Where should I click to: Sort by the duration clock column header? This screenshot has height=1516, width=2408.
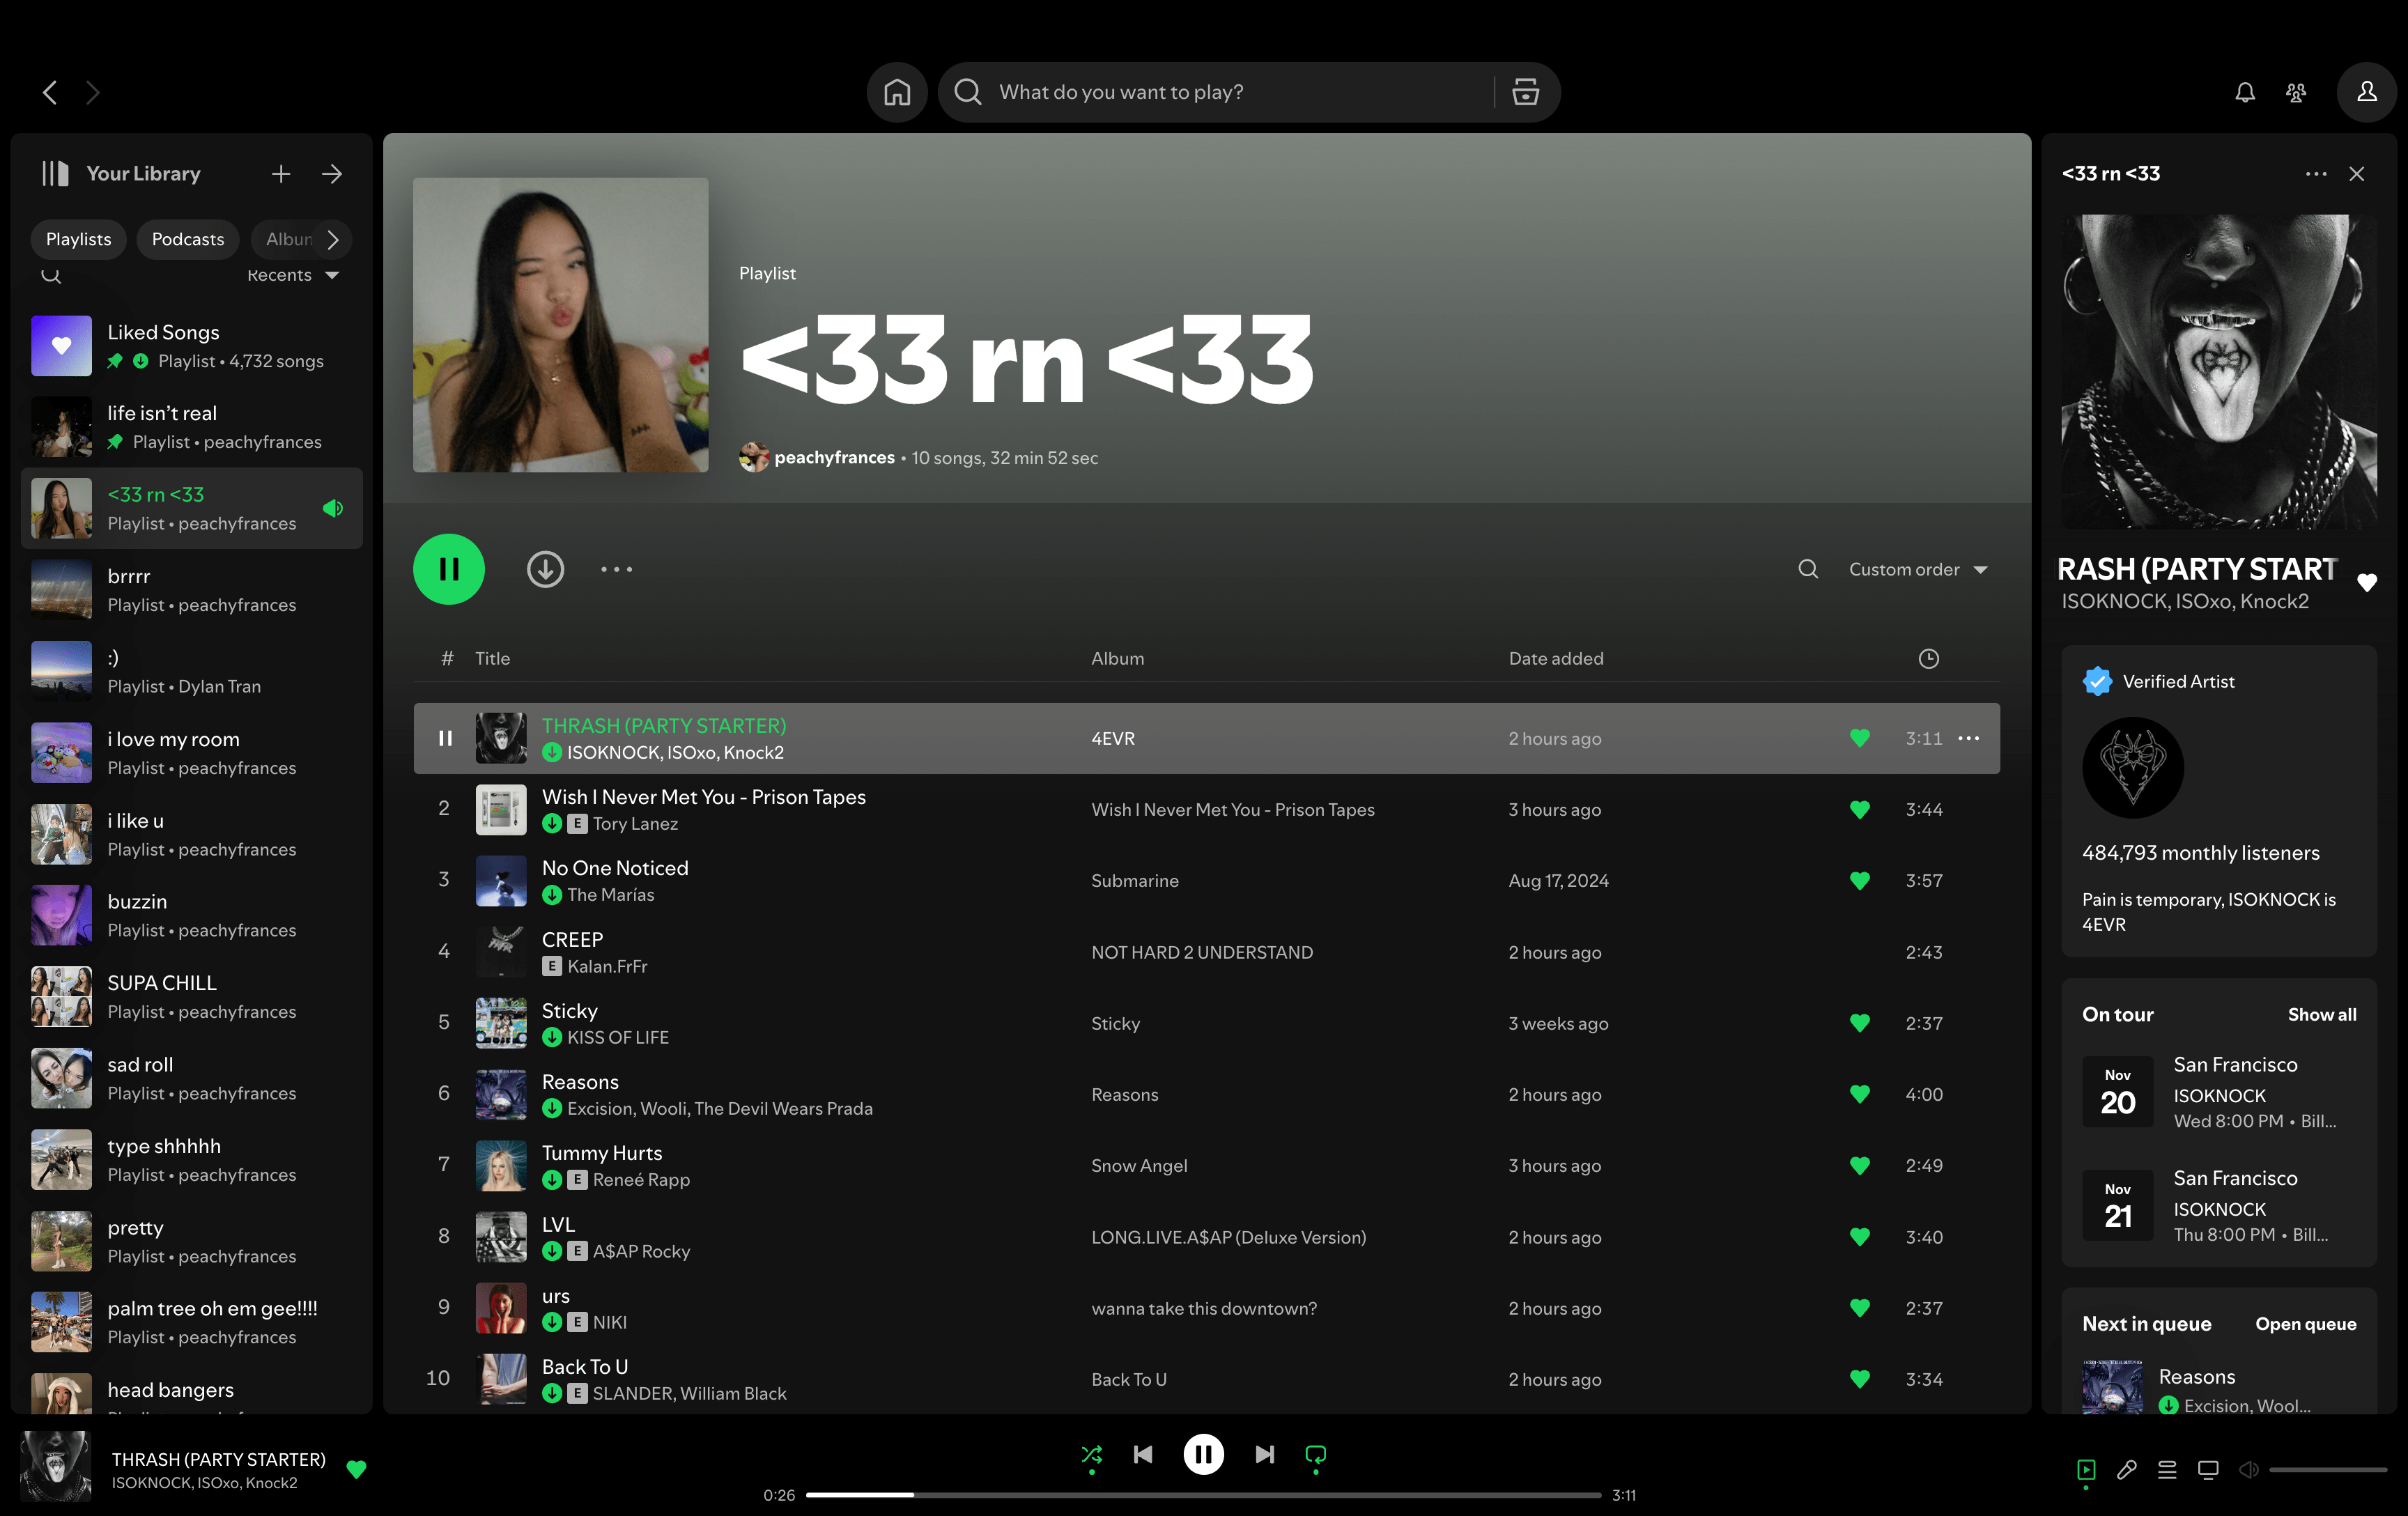pyautogui.click(x=1928, y=658)
